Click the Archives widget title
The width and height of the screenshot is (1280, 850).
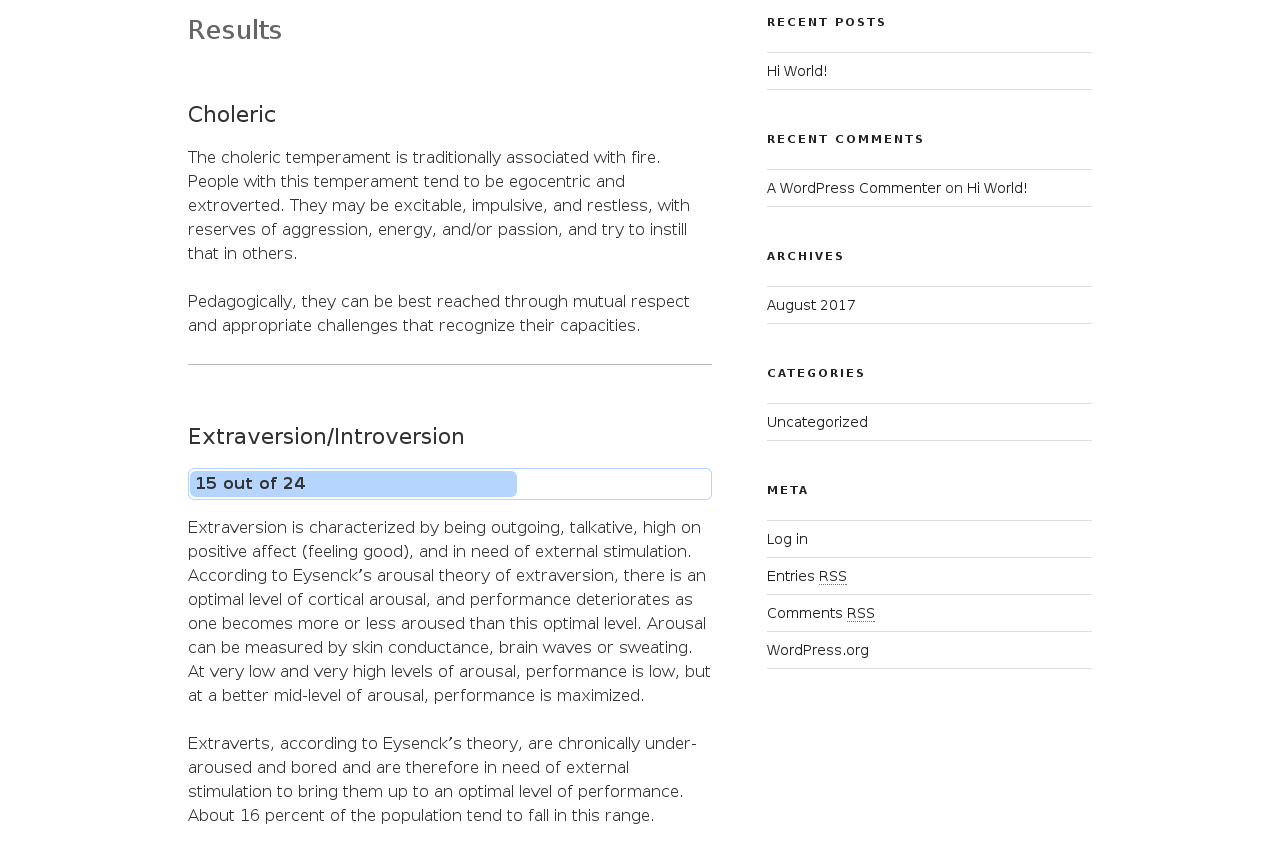805,256
